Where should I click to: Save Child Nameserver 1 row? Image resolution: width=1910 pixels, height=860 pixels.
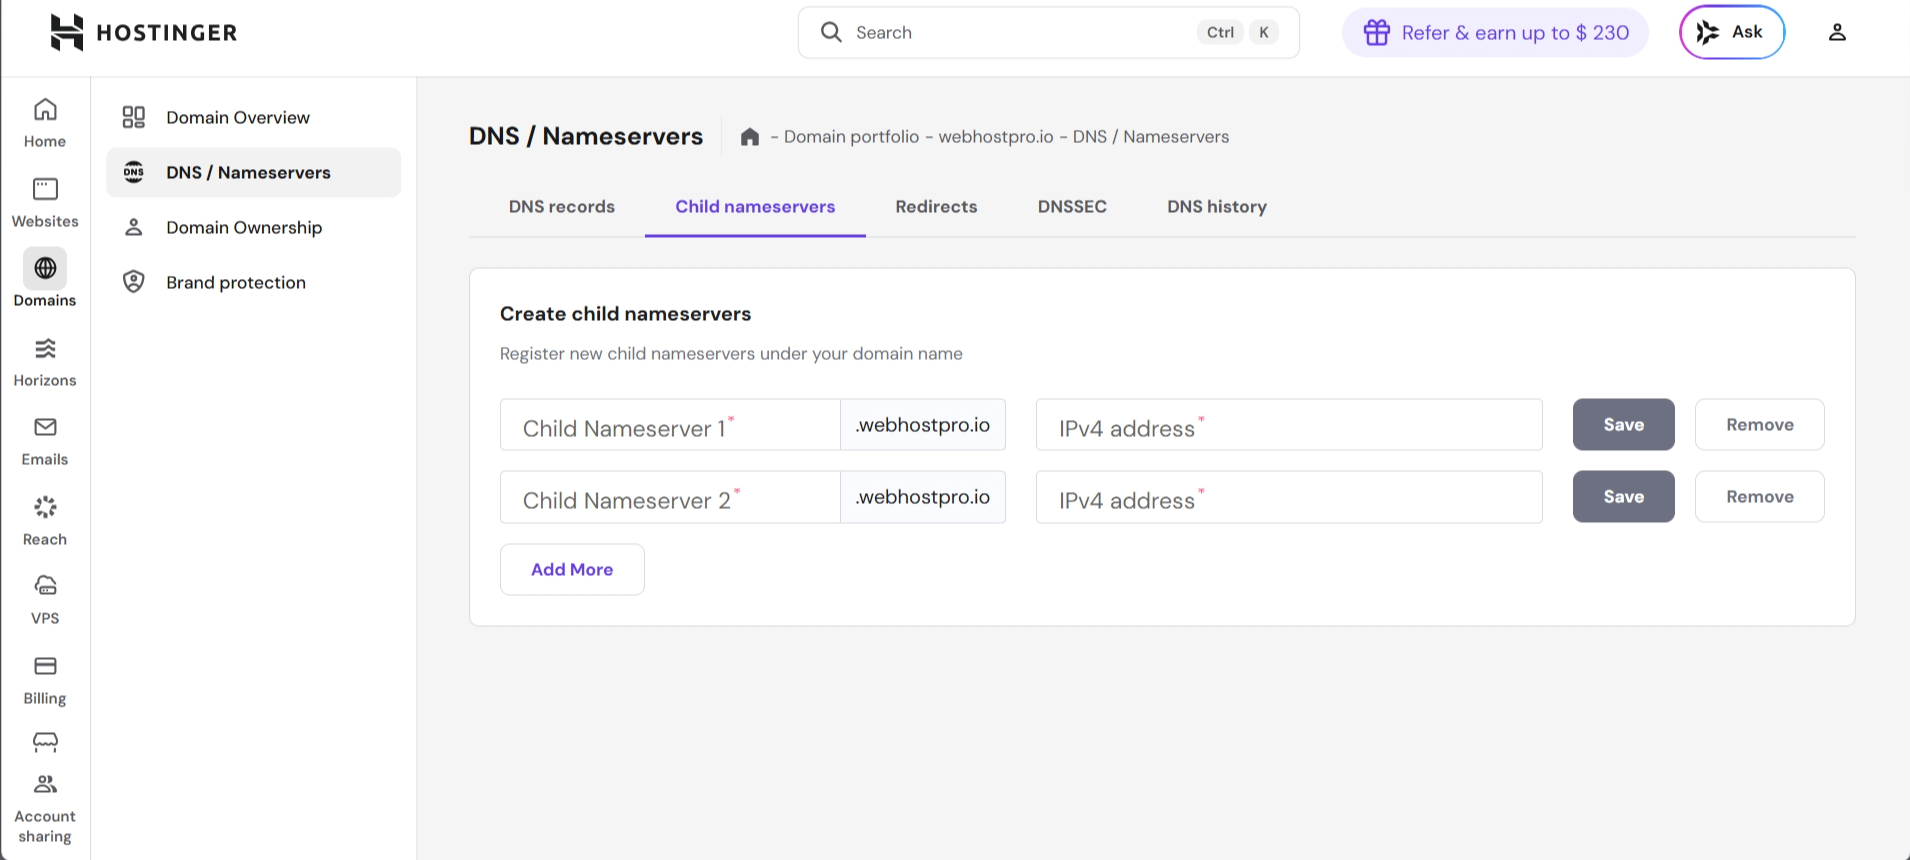pos(1623,425)
